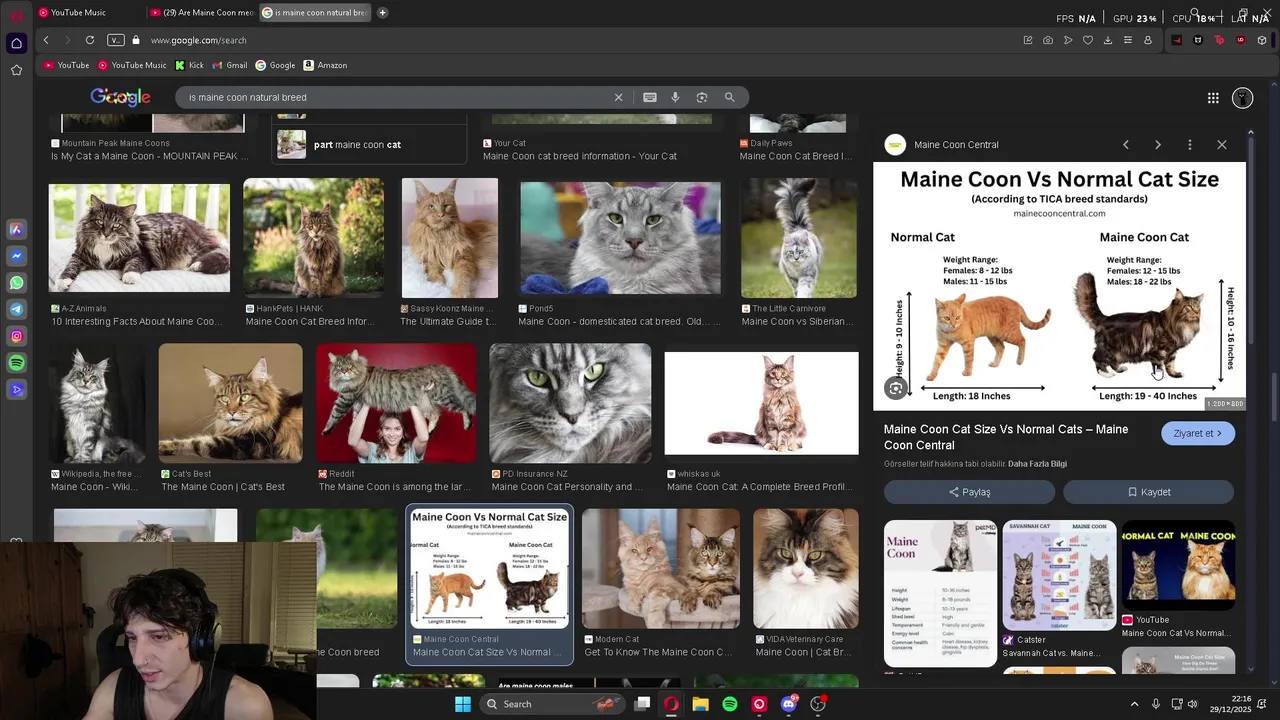Open Spotify in the sidebar
1280x720 pixels.
pyautogui.click(x=16, y=363)
